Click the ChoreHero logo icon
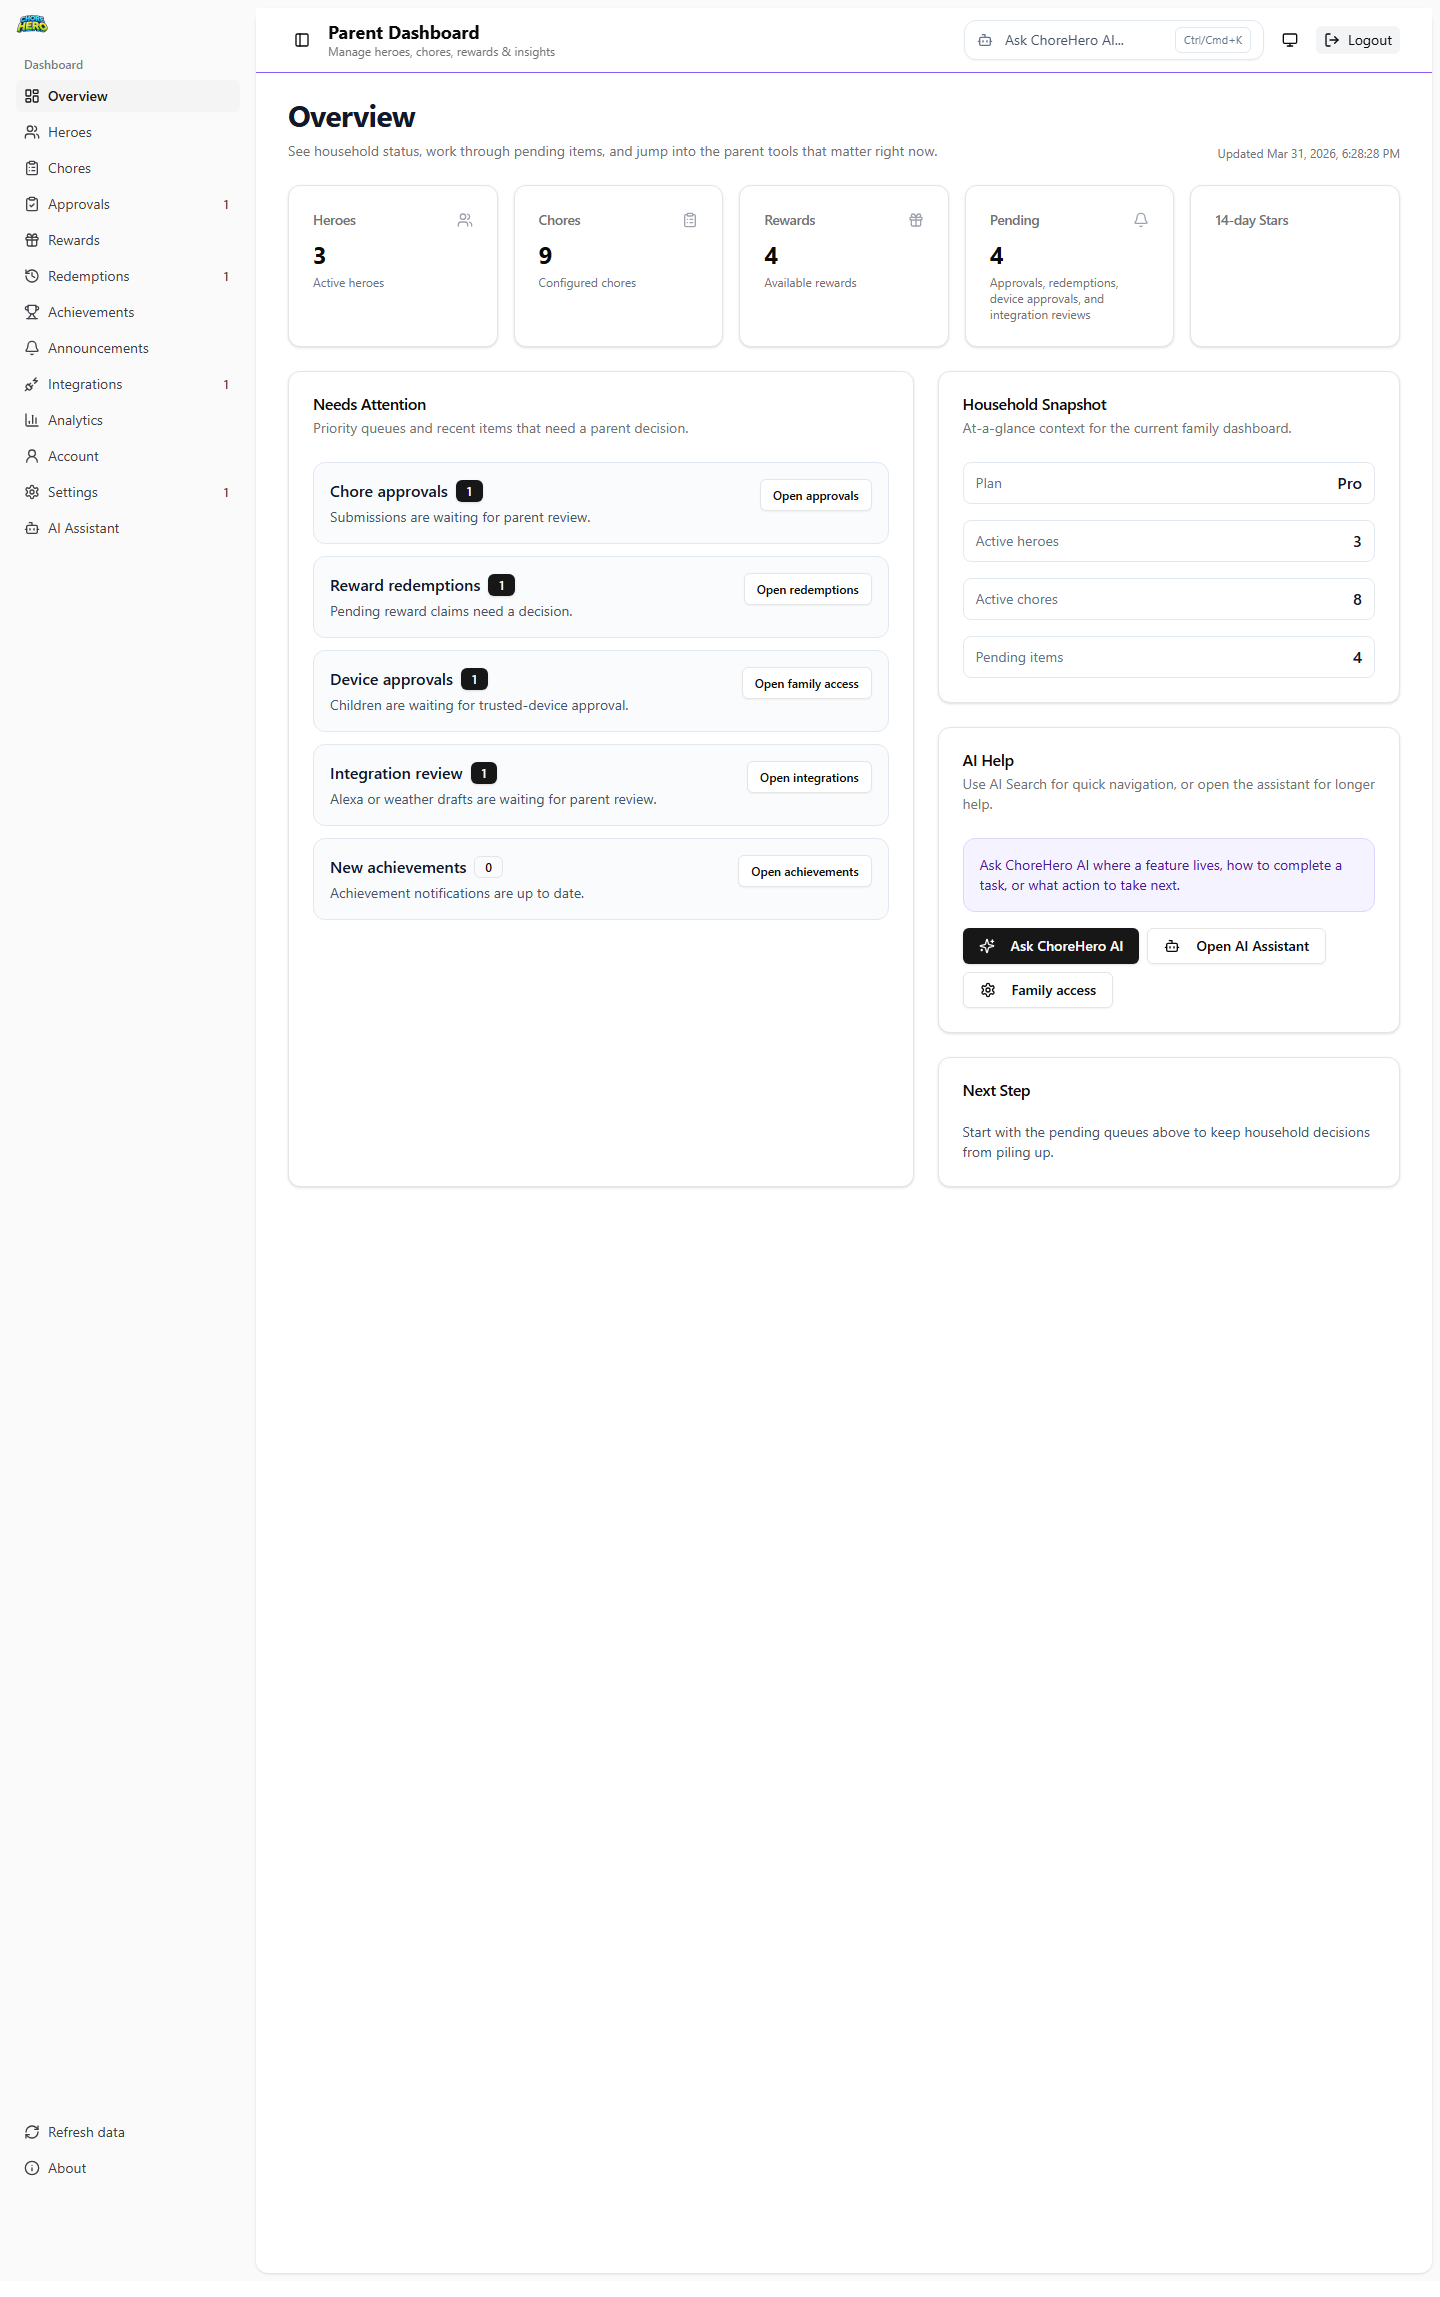This screenshot has width=1440, height=2297. pos(32,24)
